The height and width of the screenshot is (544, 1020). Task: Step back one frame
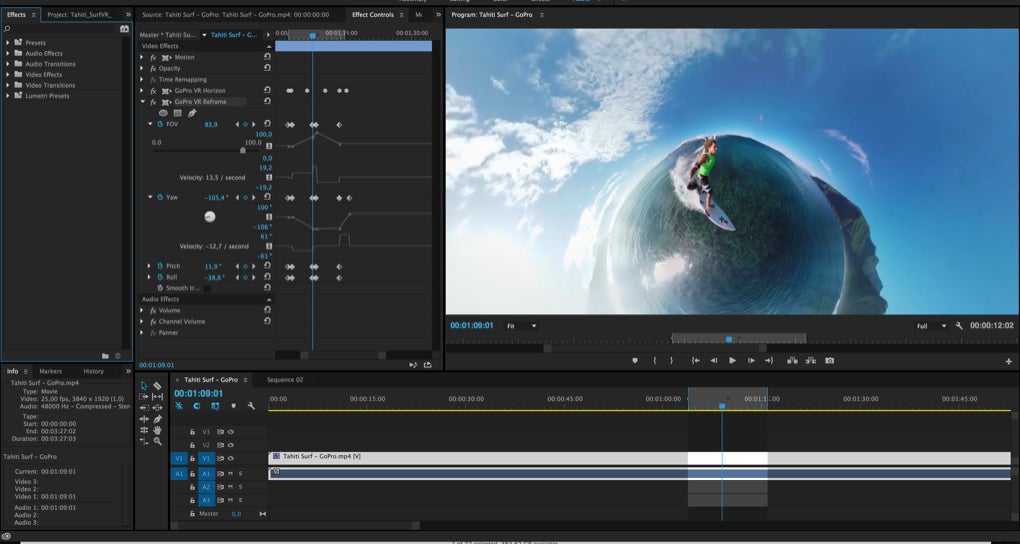[x=714, y=360]
